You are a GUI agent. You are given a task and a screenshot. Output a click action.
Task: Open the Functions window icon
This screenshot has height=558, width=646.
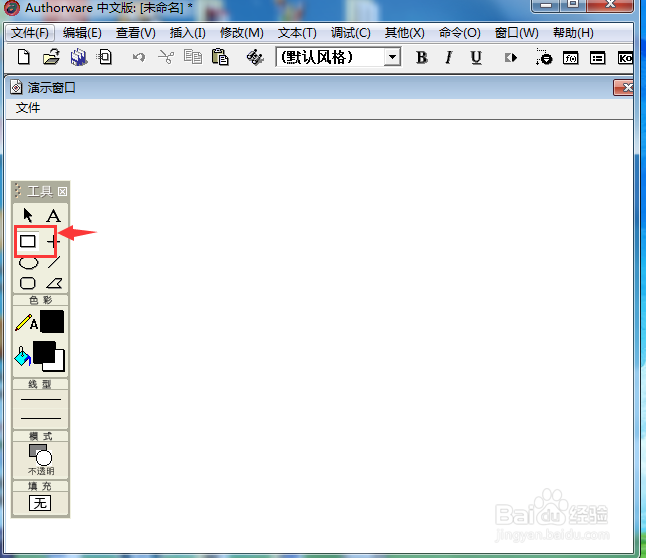[571, 58]
